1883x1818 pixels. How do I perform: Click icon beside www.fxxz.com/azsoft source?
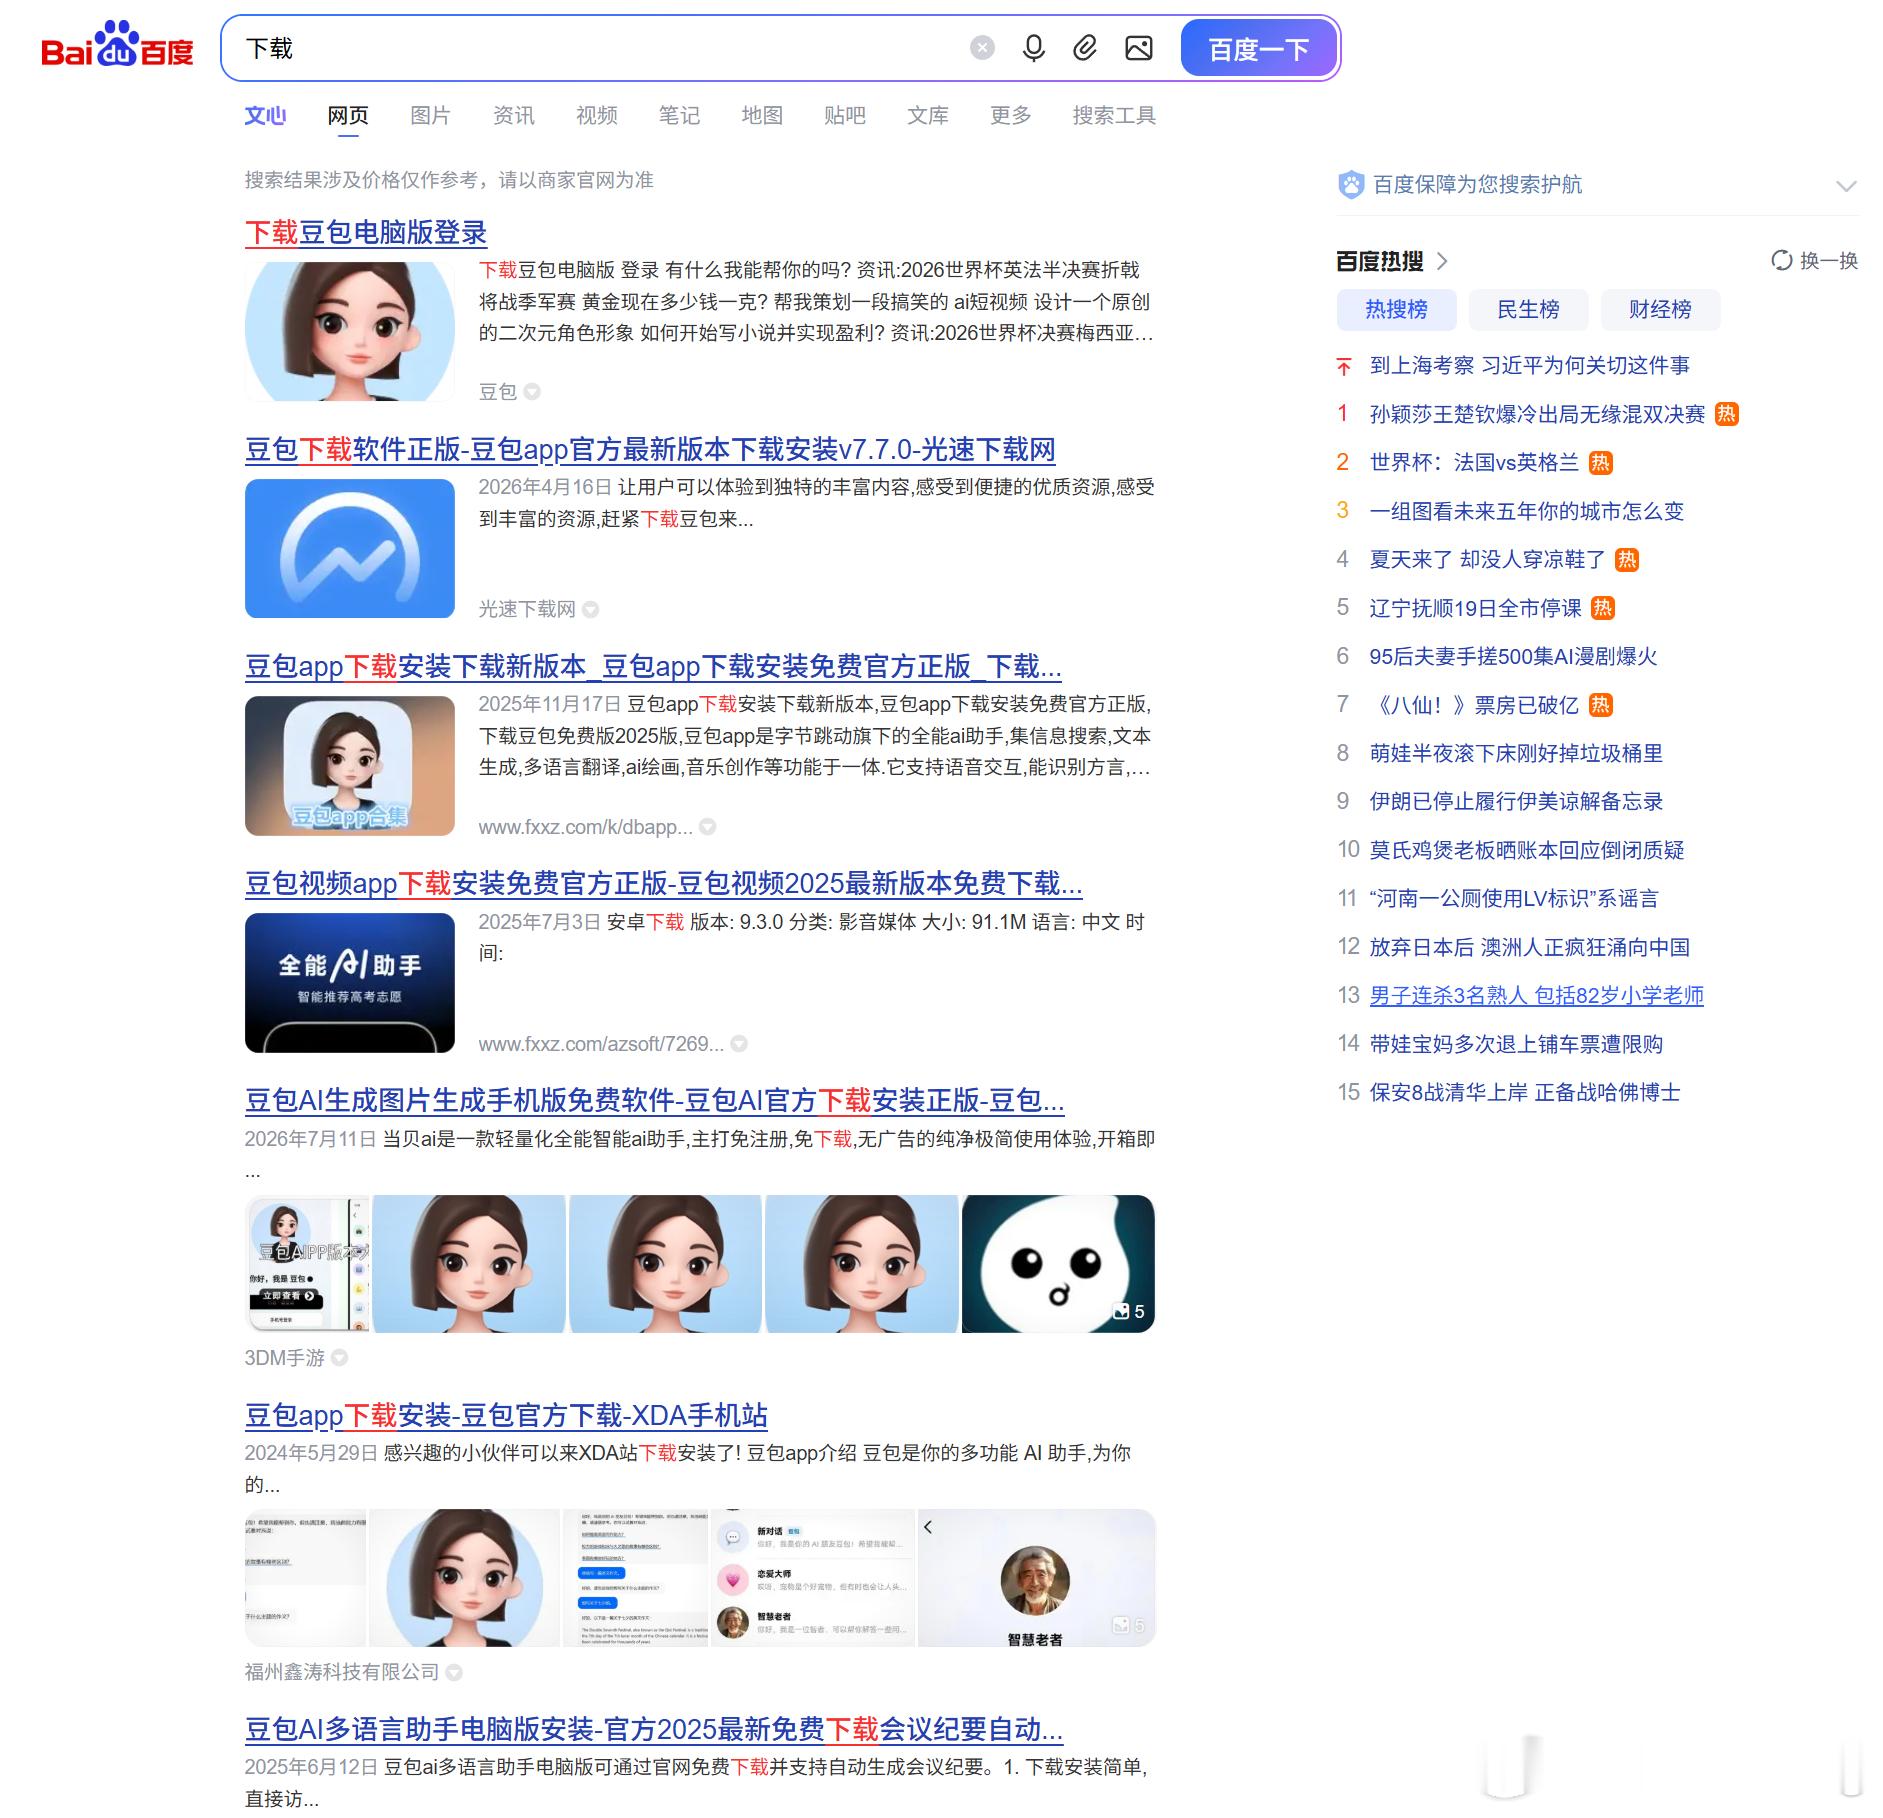pos(739,1044)
